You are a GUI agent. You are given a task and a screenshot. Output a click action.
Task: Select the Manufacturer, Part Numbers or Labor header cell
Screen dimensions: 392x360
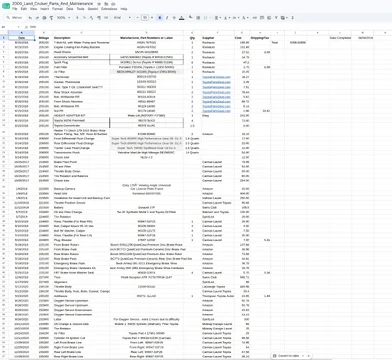(x=146, y=38)
